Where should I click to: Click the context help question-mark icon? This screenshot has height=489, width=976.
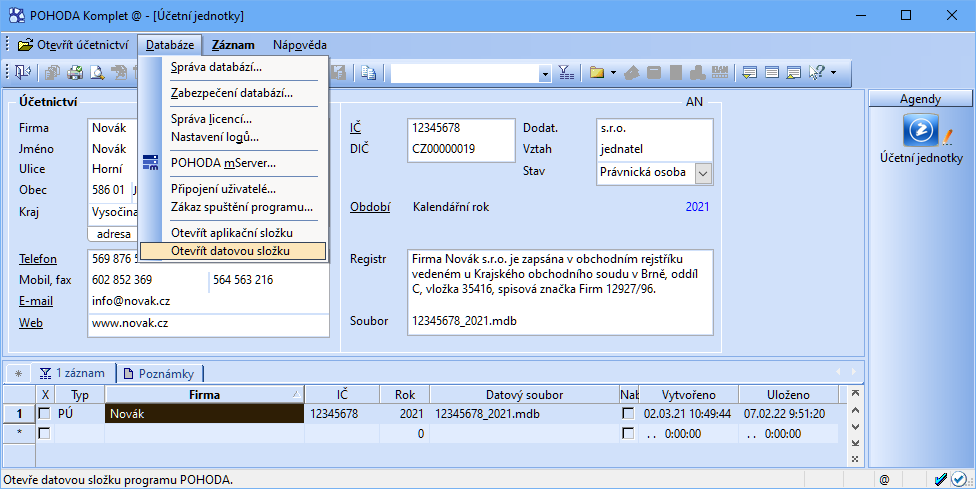point(816,73)
